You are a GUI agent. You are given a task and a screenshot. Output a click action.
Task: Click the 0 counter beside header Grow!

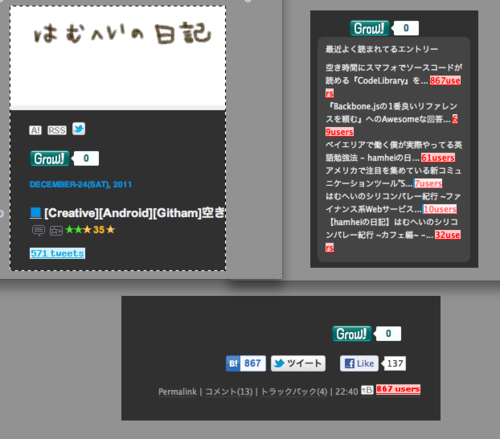(x=86, y=158)
